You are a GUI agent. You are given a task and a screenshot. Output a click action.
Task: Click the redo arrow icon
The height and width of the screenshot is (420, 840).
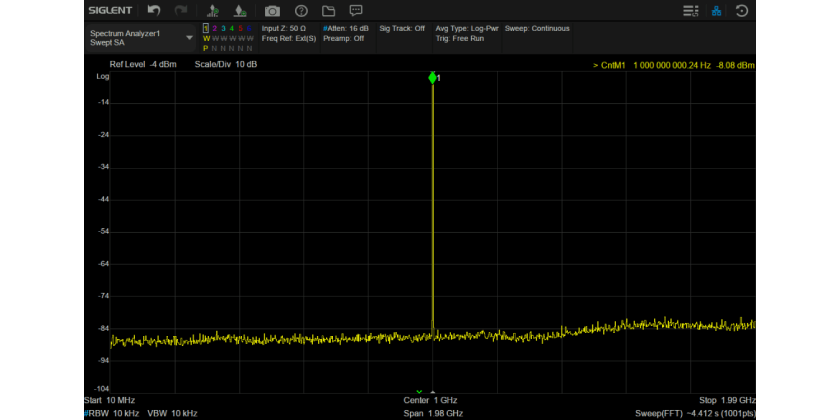pos(181,10)
